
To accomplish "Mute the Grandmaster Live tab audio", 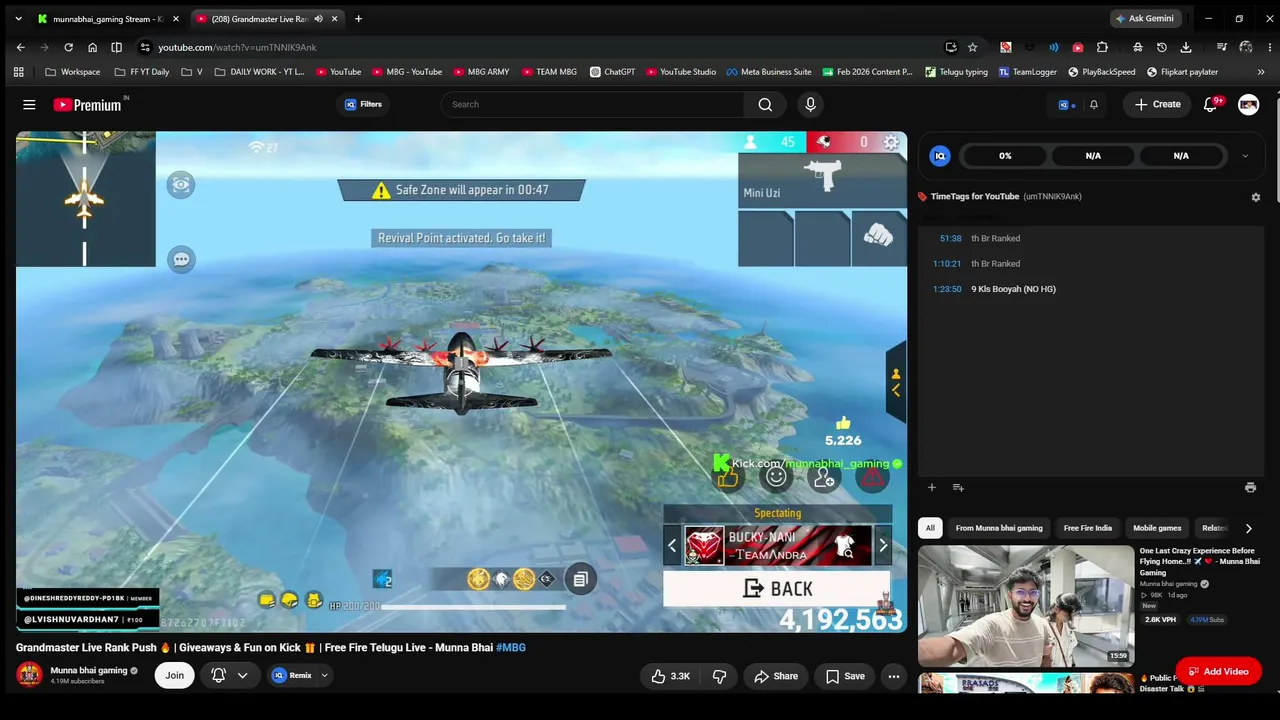I will (x=319, y=19).
